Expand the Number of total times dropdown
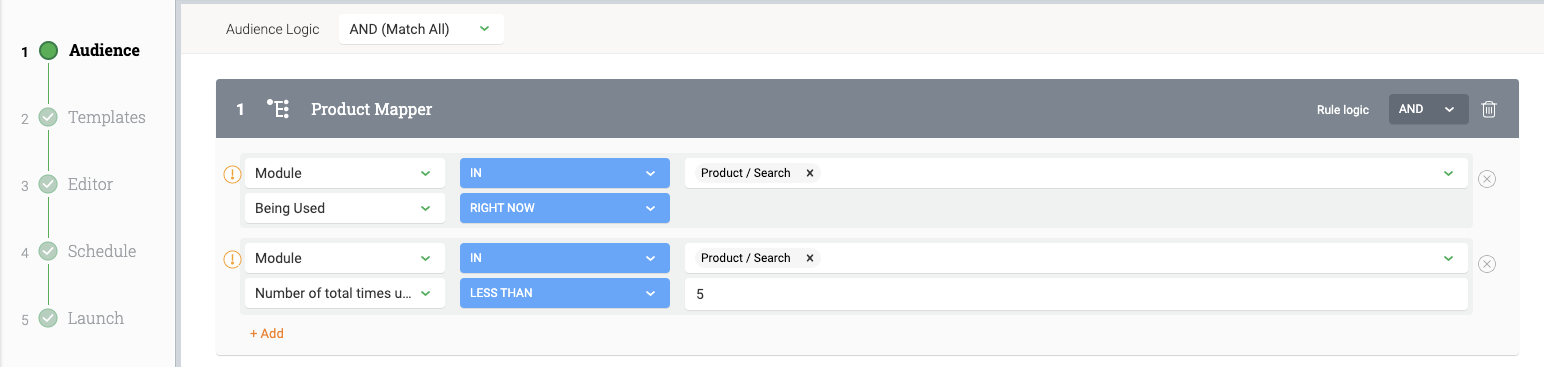Viewport: 1544px width, 367px height. (x=345, y=293)
